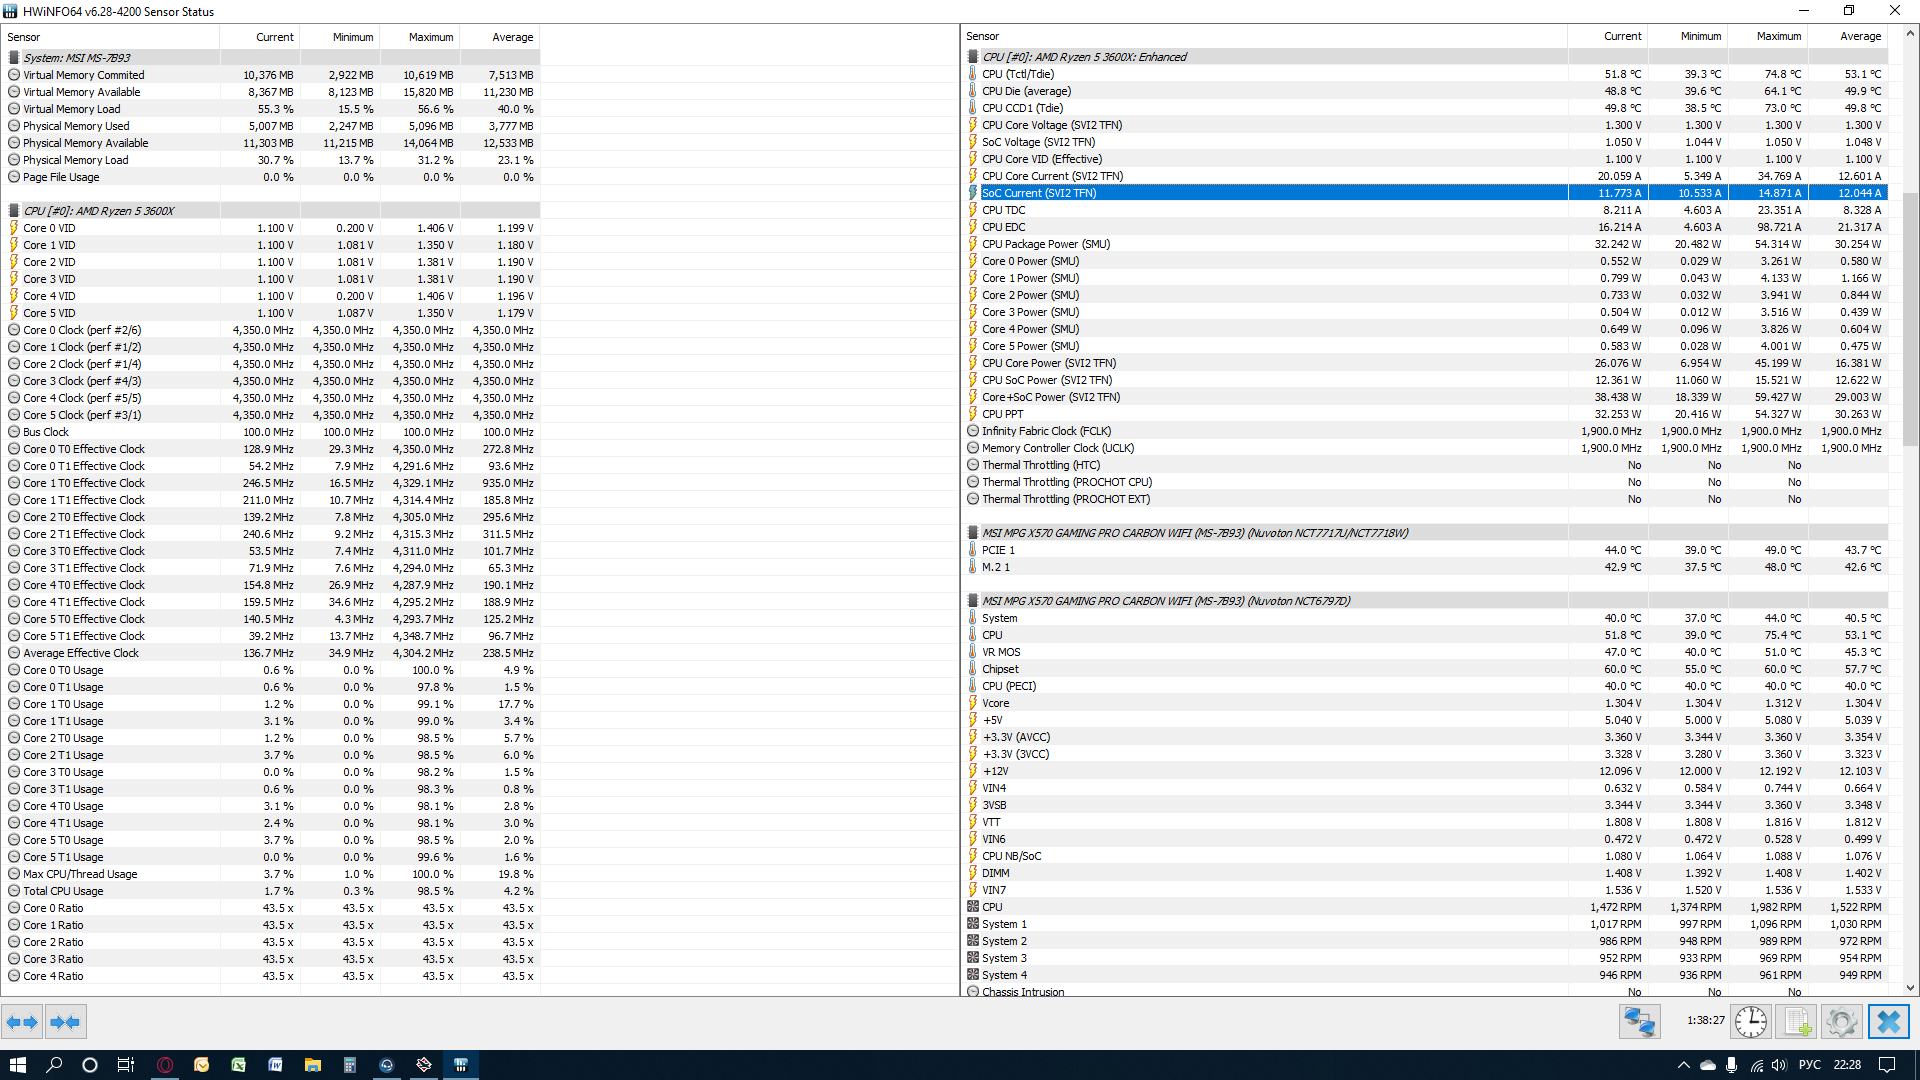
Task: Open the remote network monitoring icon
Action: [1639, 1021]
